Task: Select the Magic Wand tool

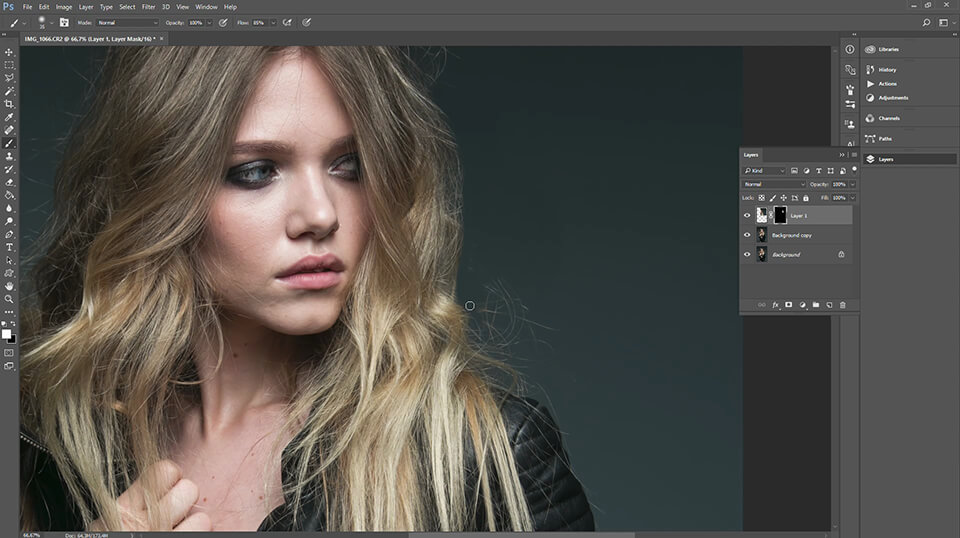Action: (x=9, y=91)
